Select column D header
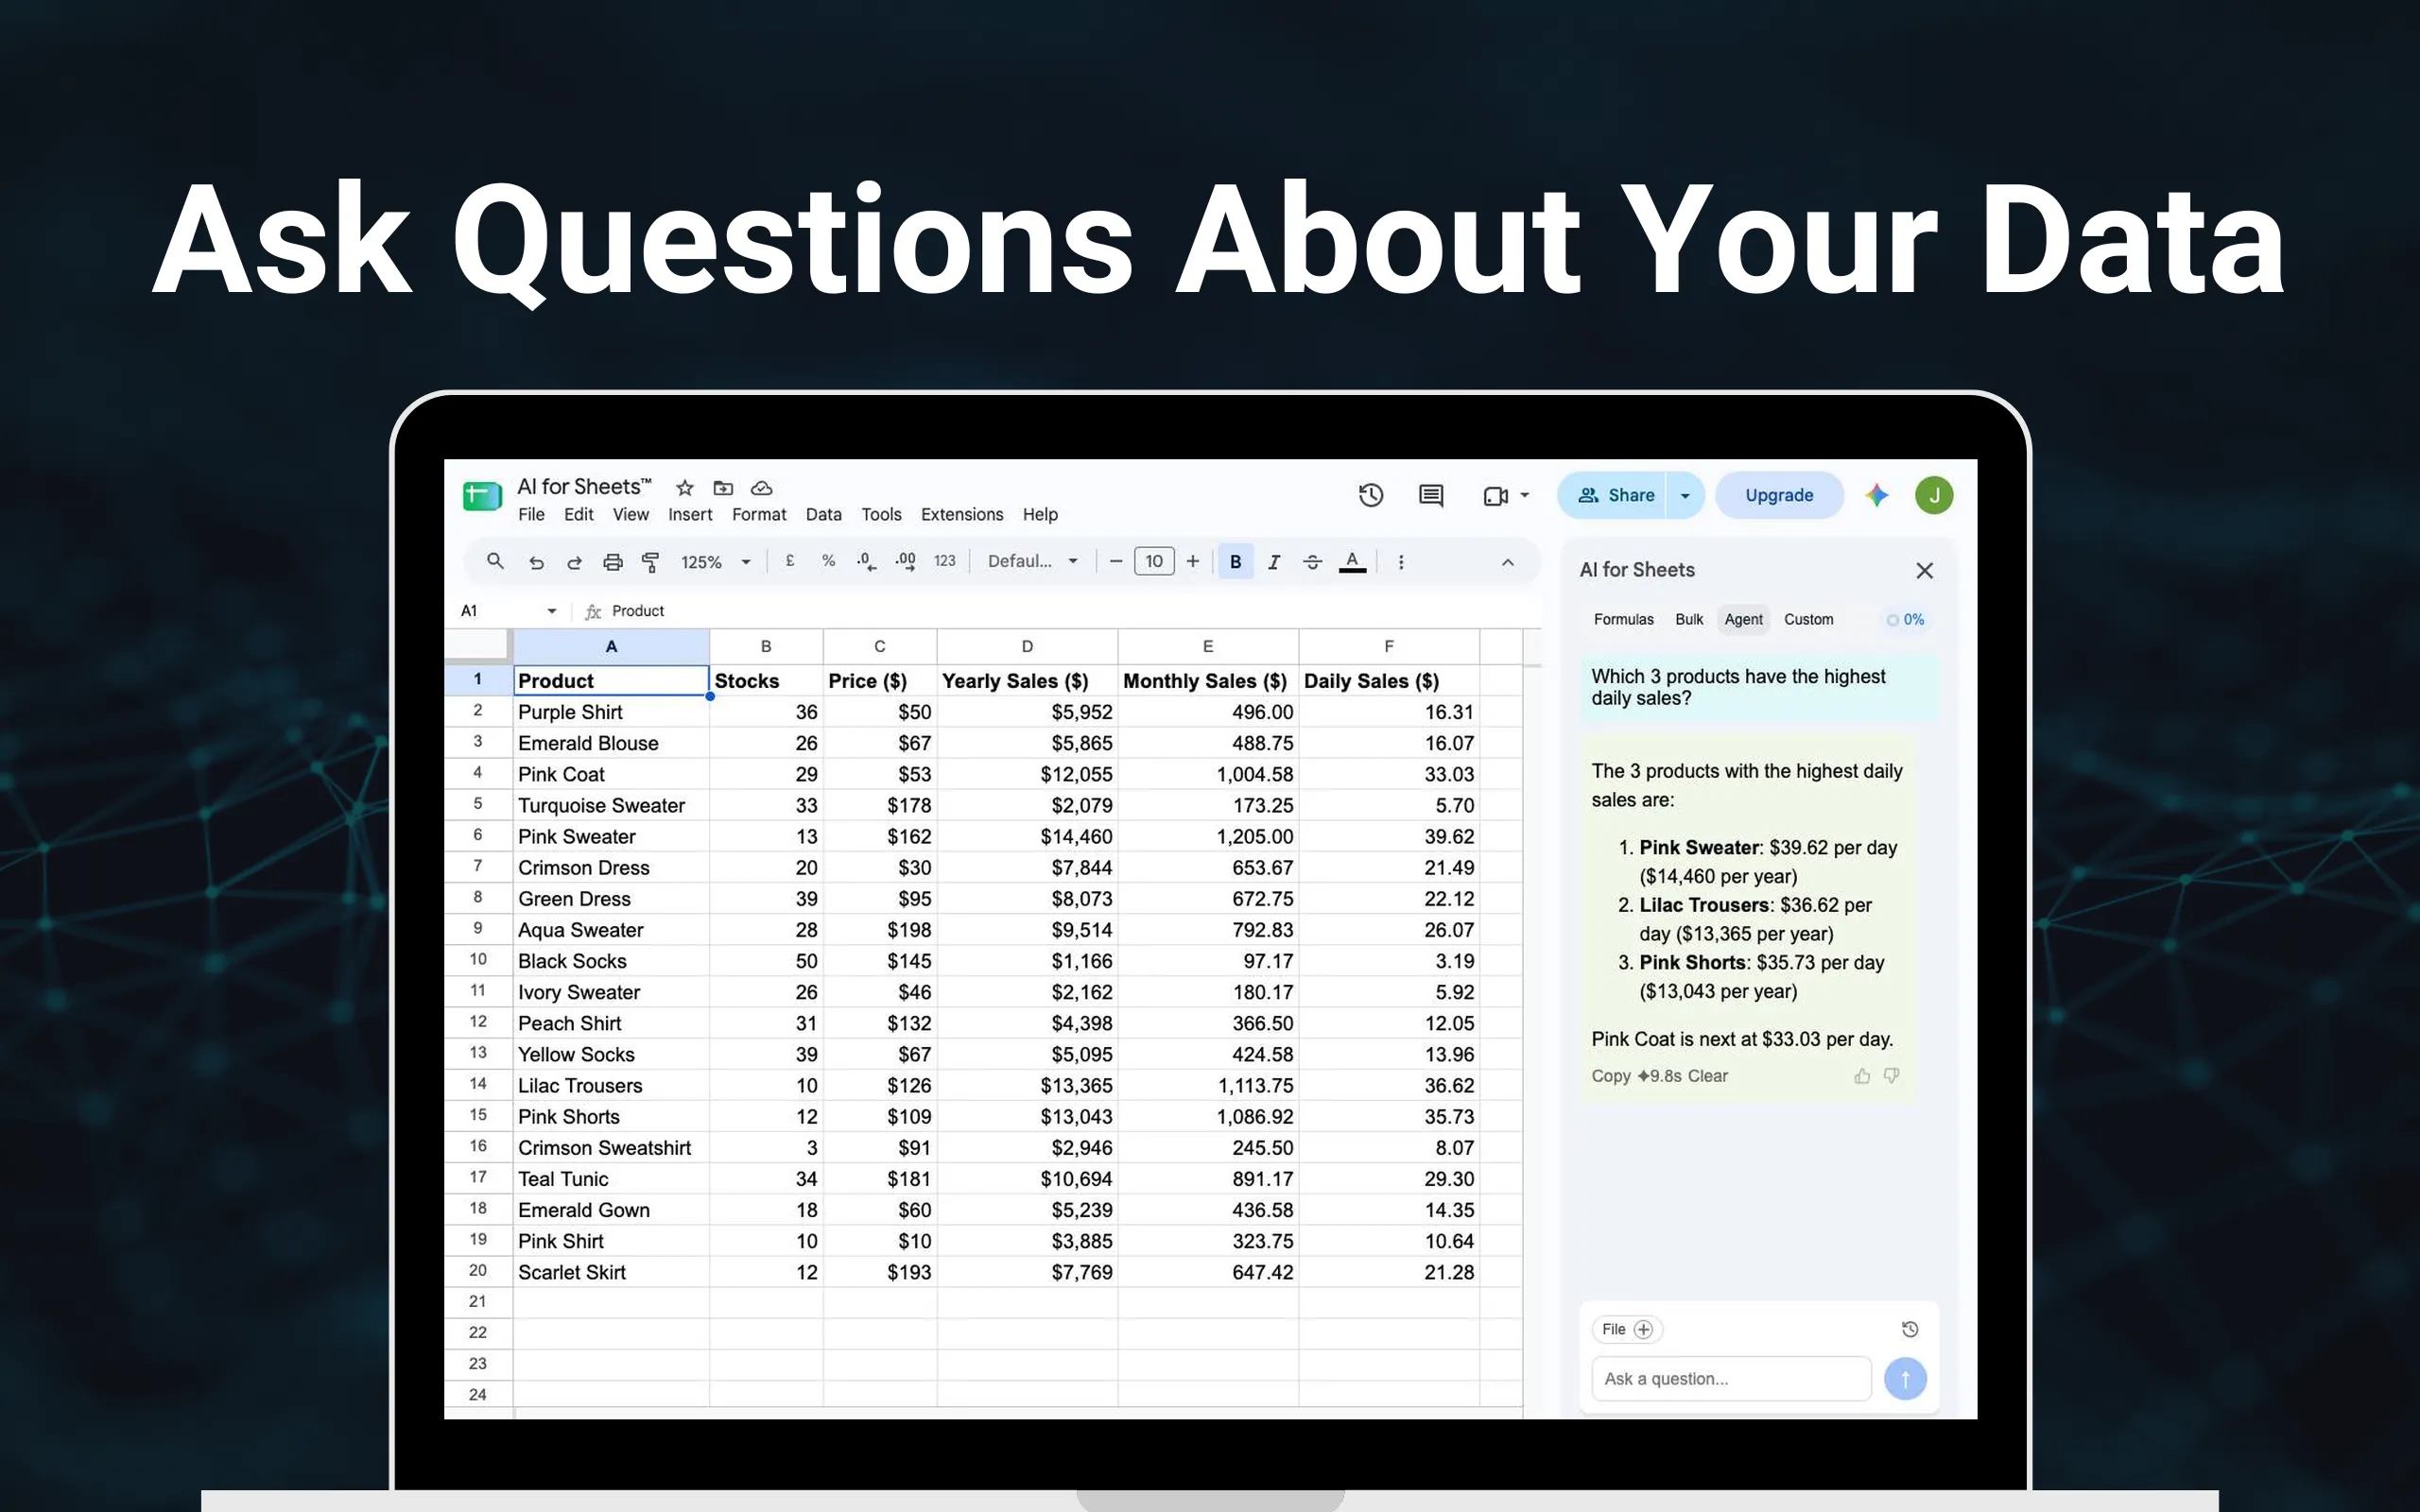 (x=1027, y=647)
